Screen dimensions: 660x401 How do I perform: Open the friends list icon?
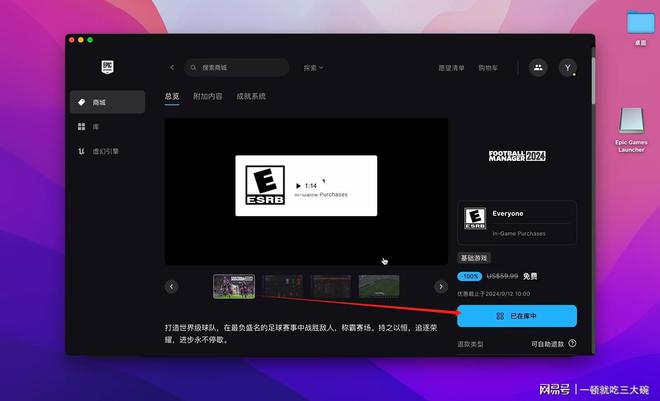538,67
